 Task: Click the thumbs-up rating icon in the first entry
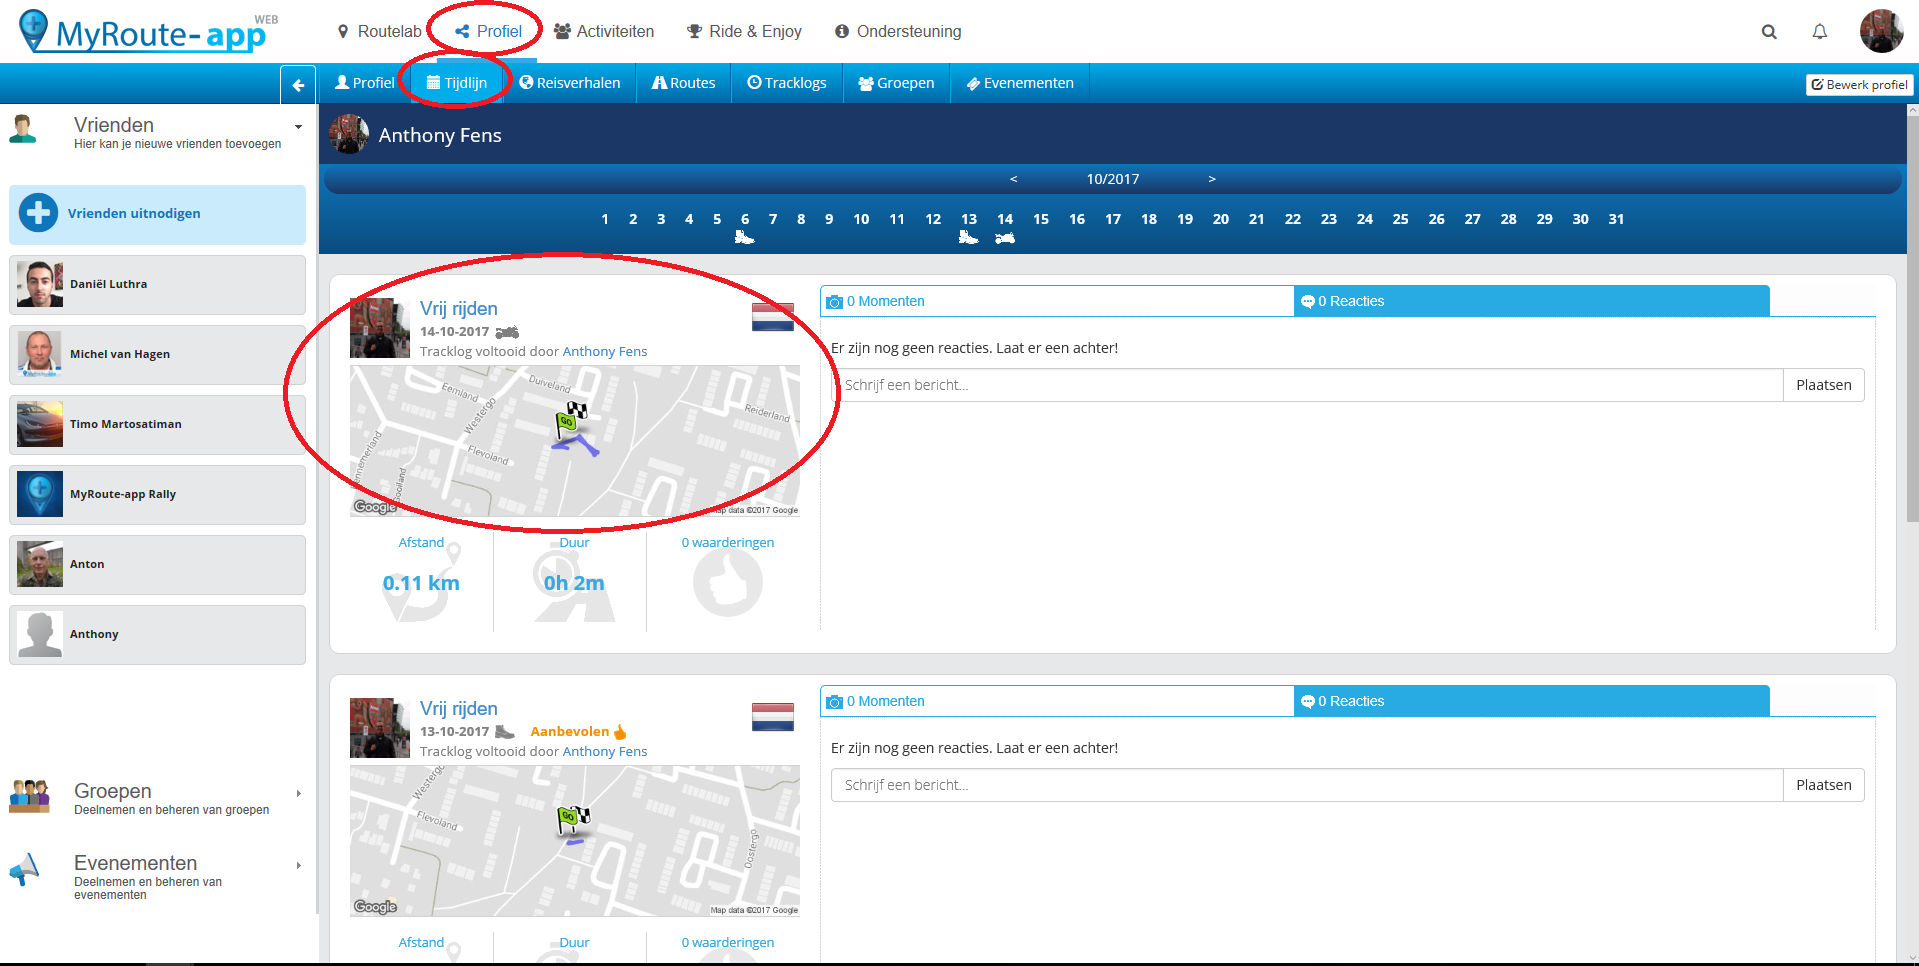[x=728, y=582]
